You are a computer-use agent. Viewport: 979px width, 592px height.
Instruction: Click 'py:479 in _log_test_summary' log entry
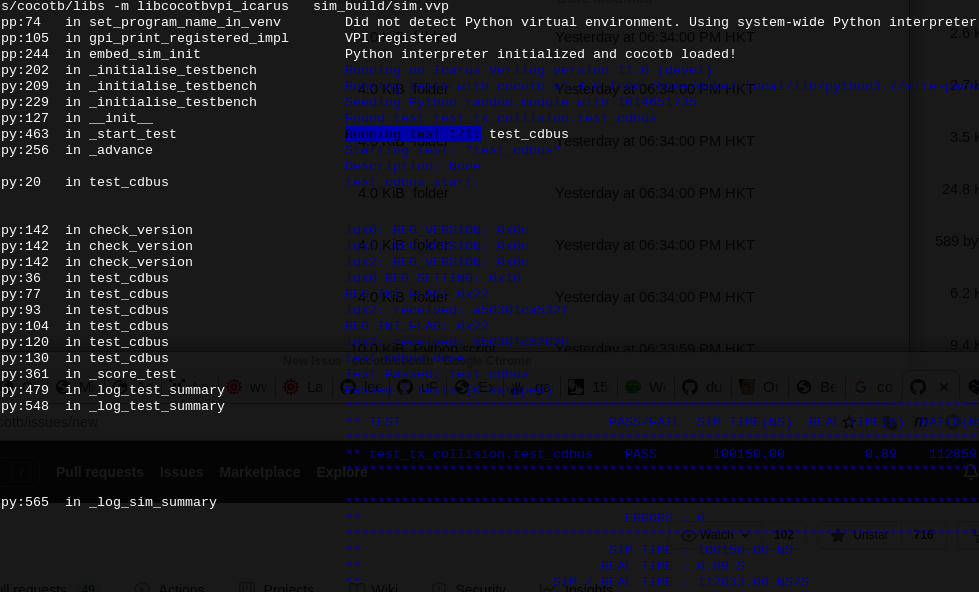112,390
